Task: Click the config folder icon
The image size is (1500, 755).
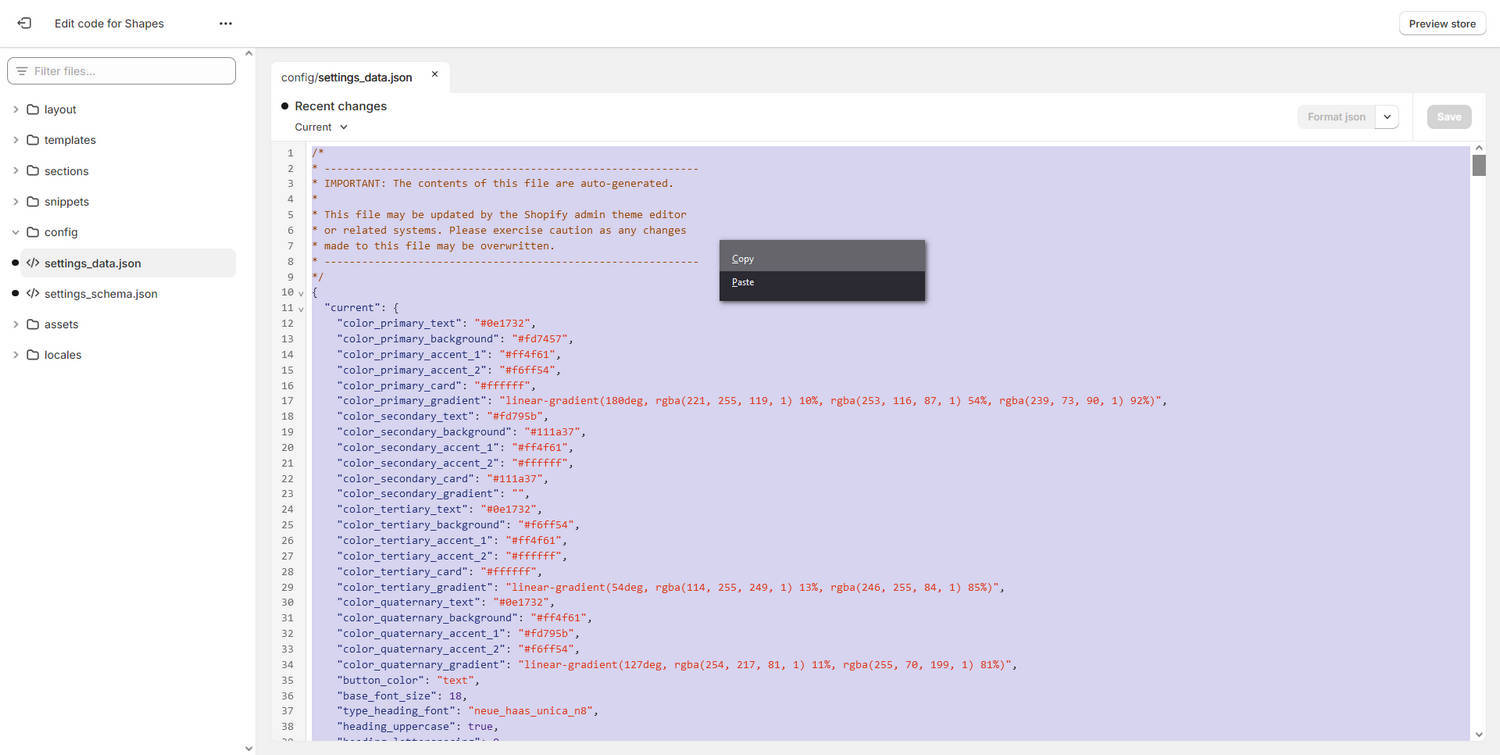Action: pos(33,232)
